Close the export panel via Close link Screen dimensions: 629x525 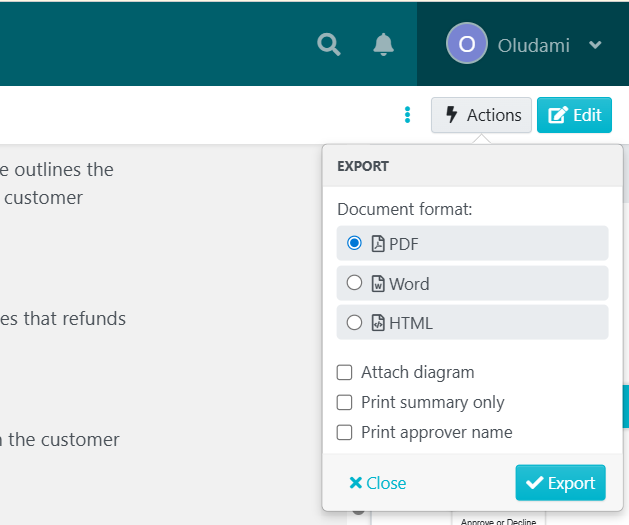pos(377,483)
